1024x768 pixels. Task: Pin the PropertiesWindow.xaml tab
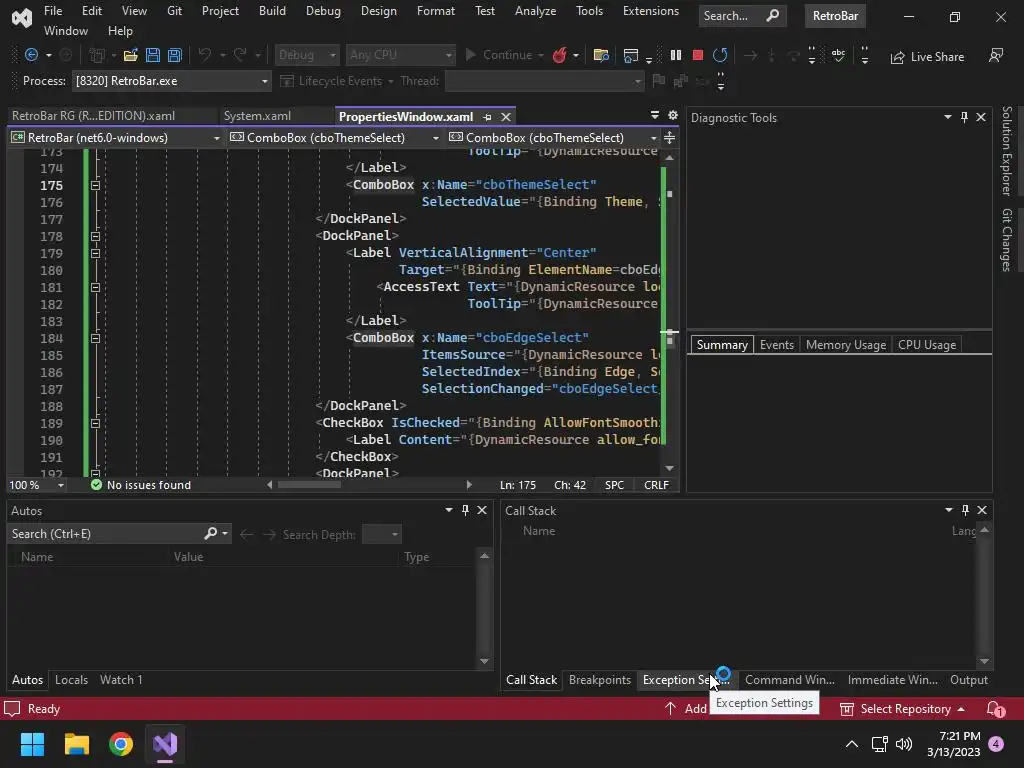click(x=487, y=117)
